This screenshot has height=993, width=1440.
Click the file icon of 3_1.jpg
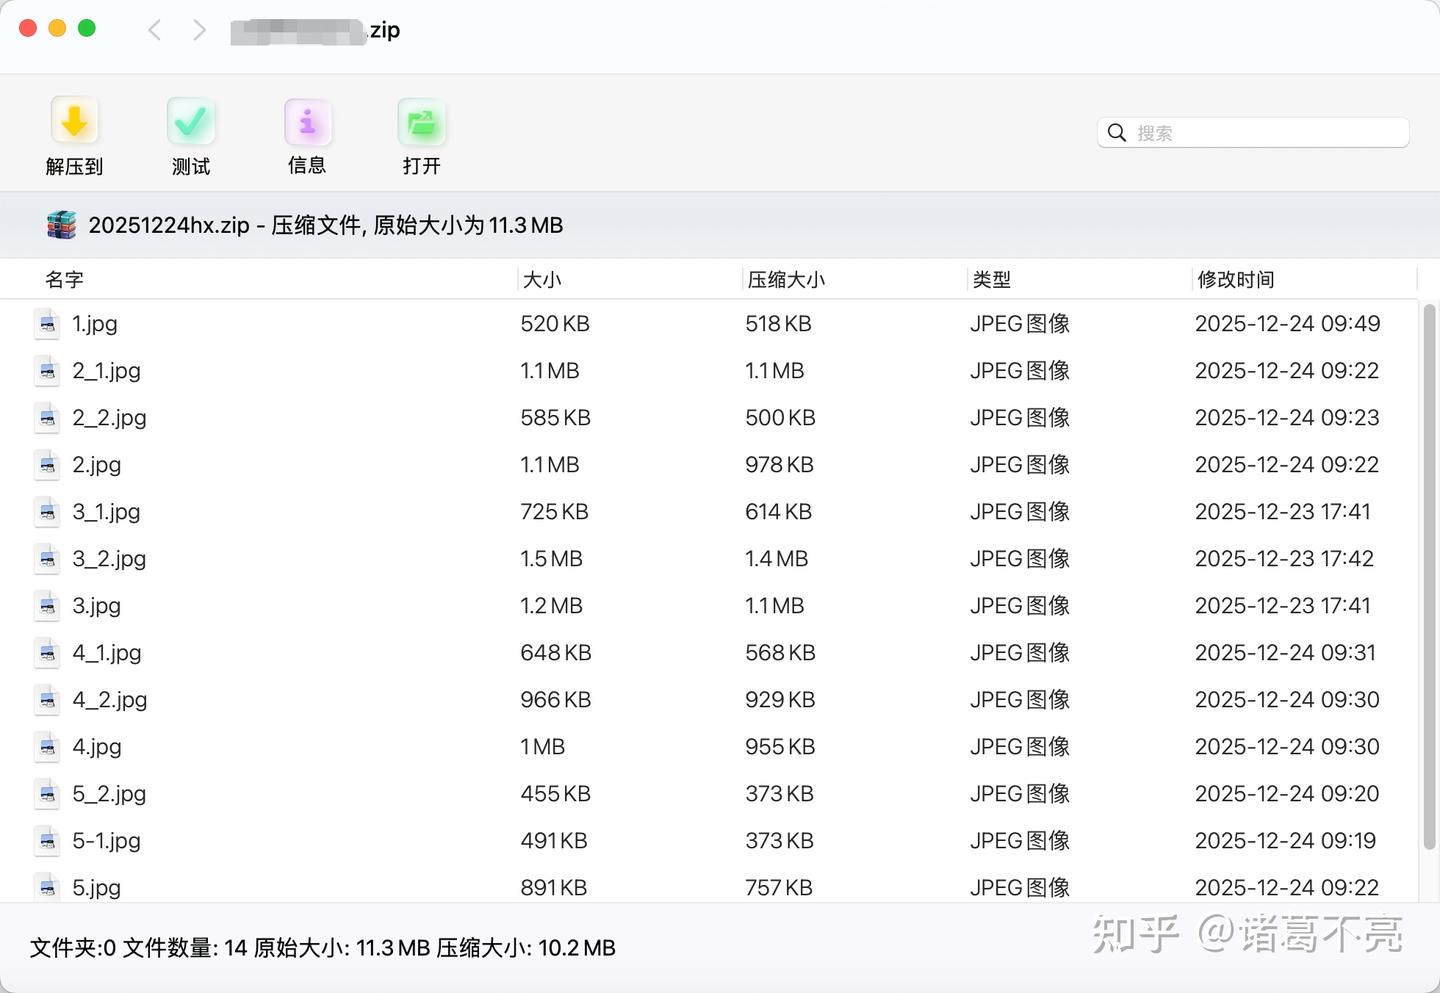pyautogui.click(x=47, y=512)
